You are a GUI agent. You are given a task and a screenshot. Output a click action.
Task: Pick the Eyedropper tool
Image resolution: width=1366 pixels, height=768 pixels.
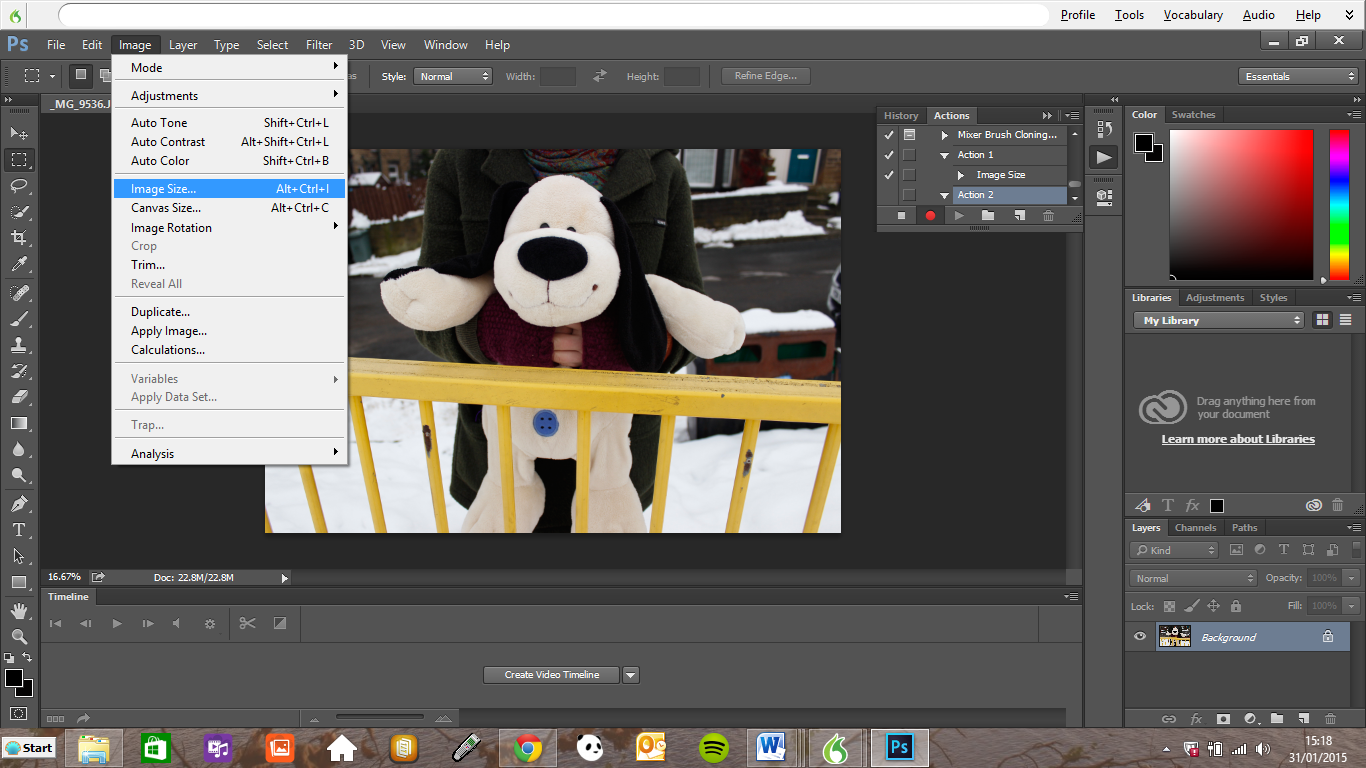pyautogui.click(x=20, y=264)
